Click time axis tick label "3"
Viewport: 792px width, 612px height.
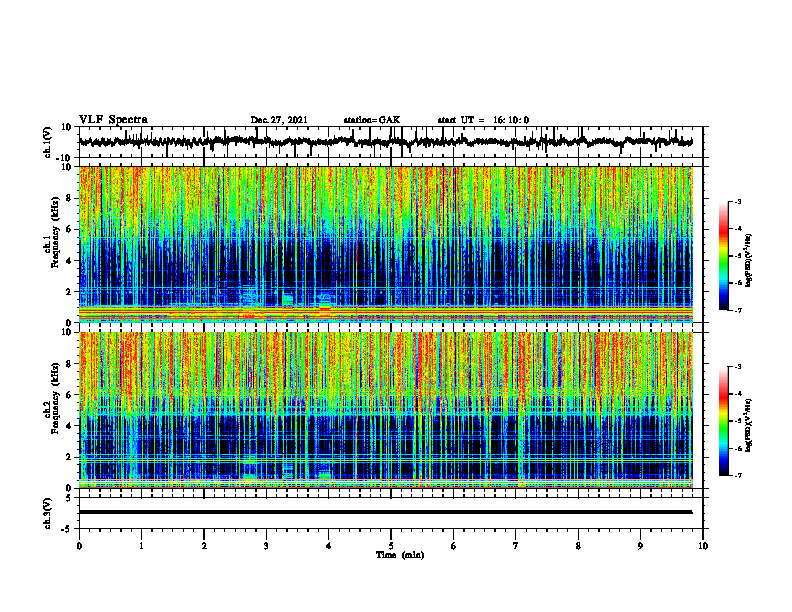pyautogui.click(x=266, y=546)
